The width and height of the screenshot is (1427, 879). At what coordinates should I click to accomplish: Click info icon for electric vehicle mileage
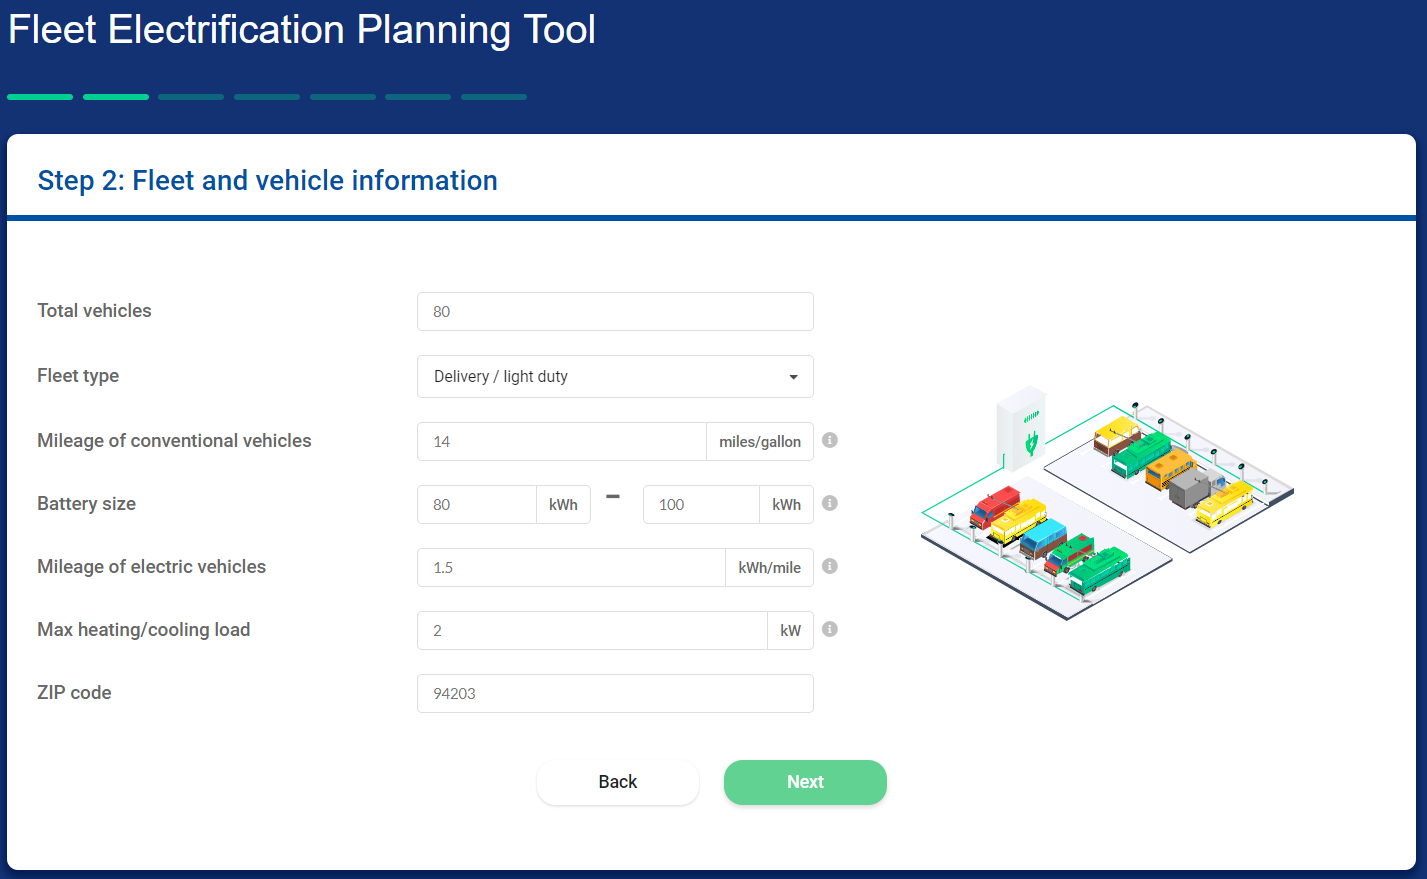coord(830,566)
